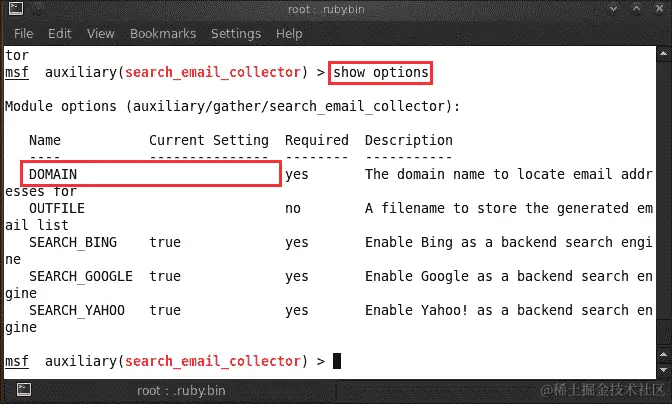672x404 pixels.
Task: Open the Help menu
Action: [x=289, y=34]
